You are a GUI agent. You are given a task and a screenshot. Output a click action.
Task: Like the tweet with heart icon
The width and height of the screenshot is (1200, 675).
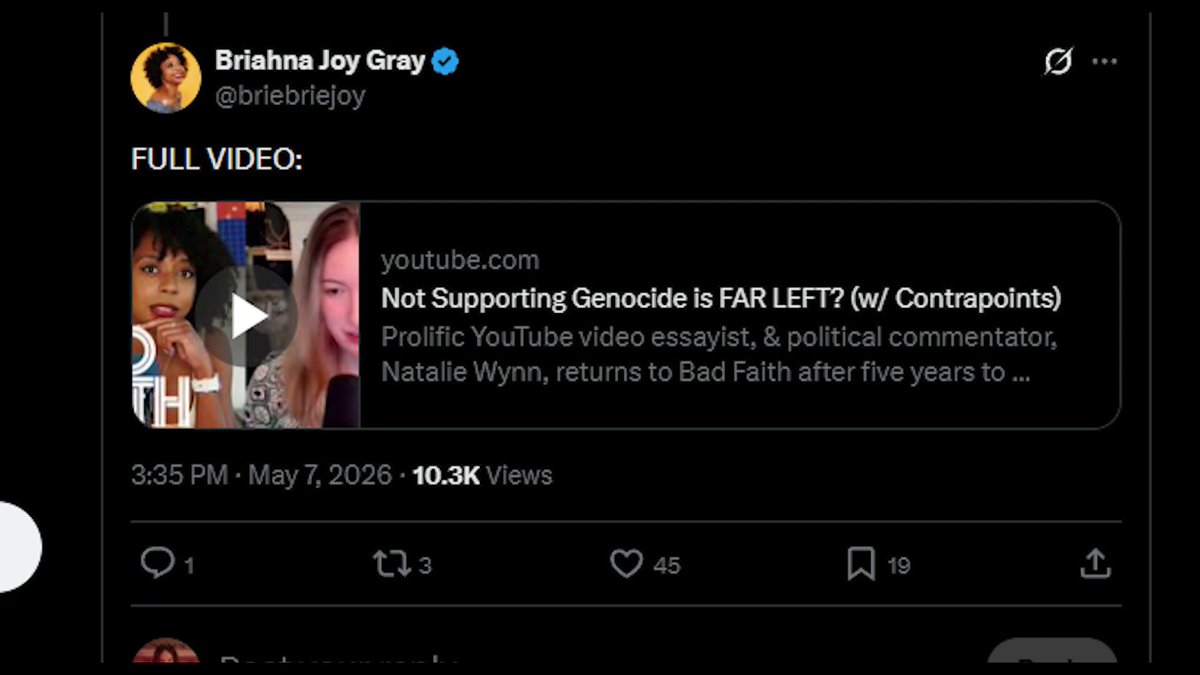[626, 564]
